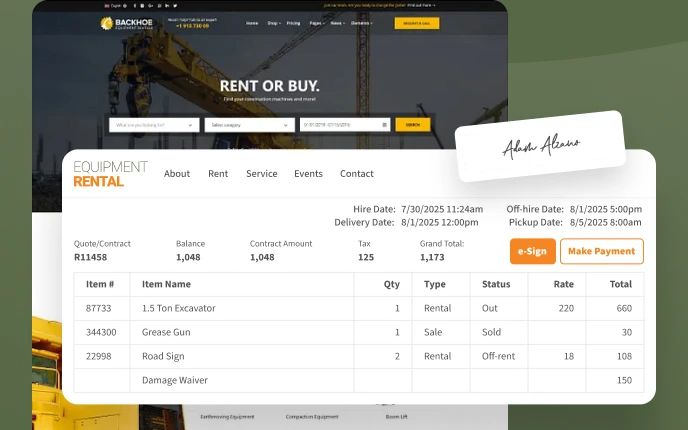Click the orange e-Sign button
688x430 pixels.
click(x=533, y=251)
